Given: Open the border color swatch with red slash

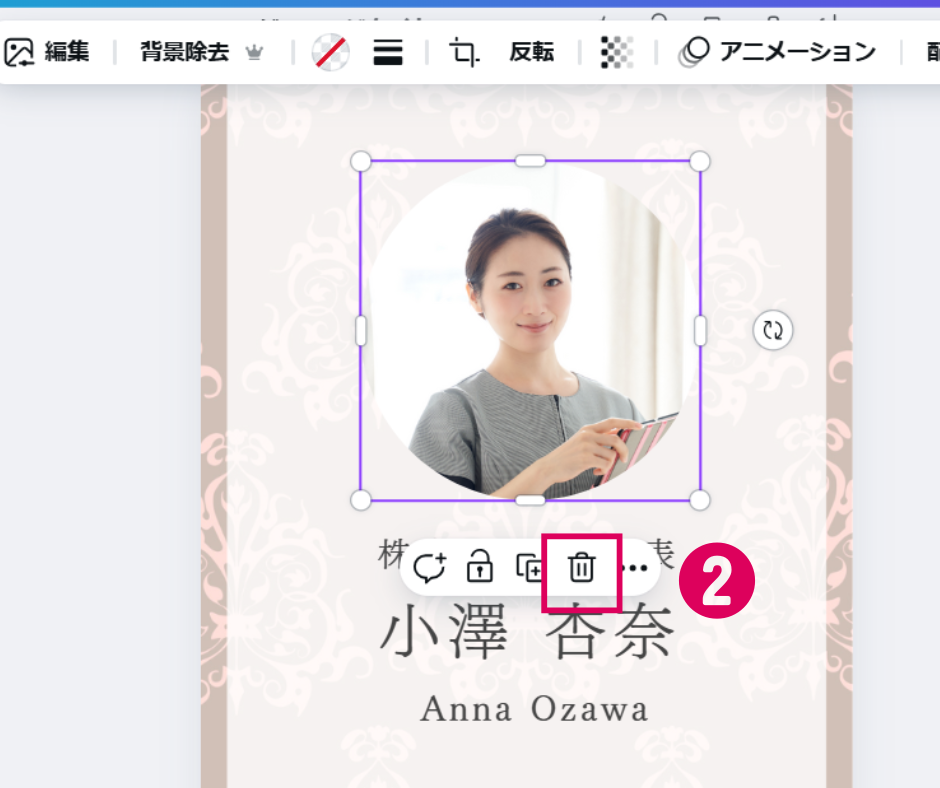Looking at the screenshot, I should coord(330,52).
